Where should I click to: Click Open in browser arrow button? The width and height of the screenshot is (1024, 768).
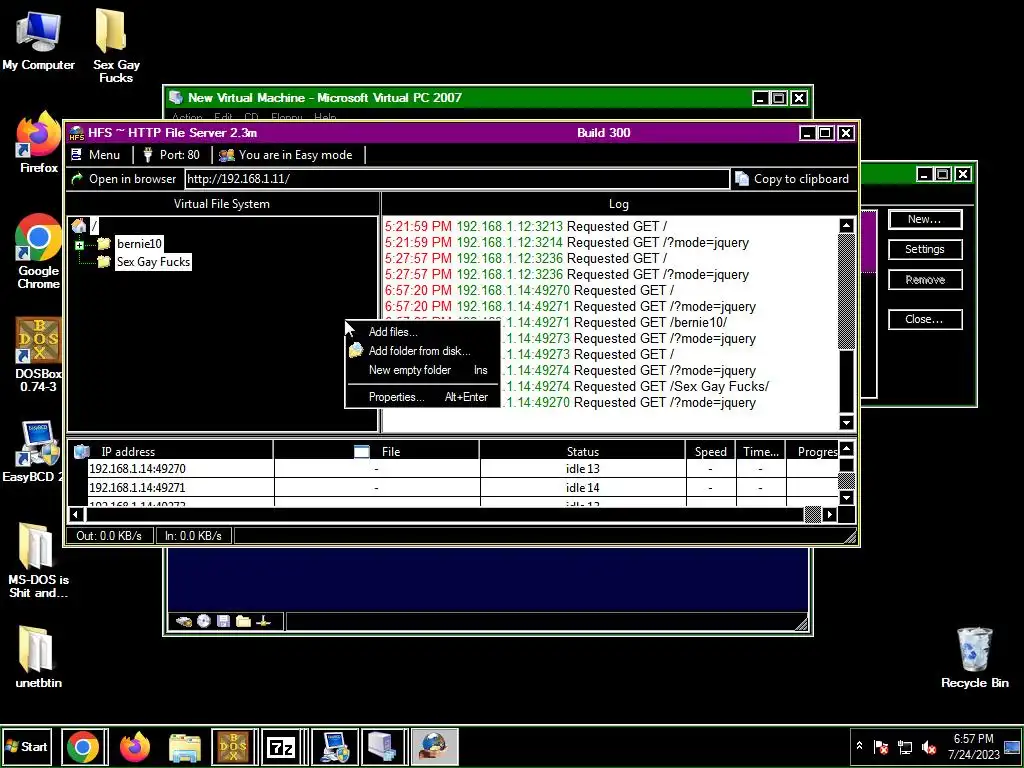click(123, 179)
